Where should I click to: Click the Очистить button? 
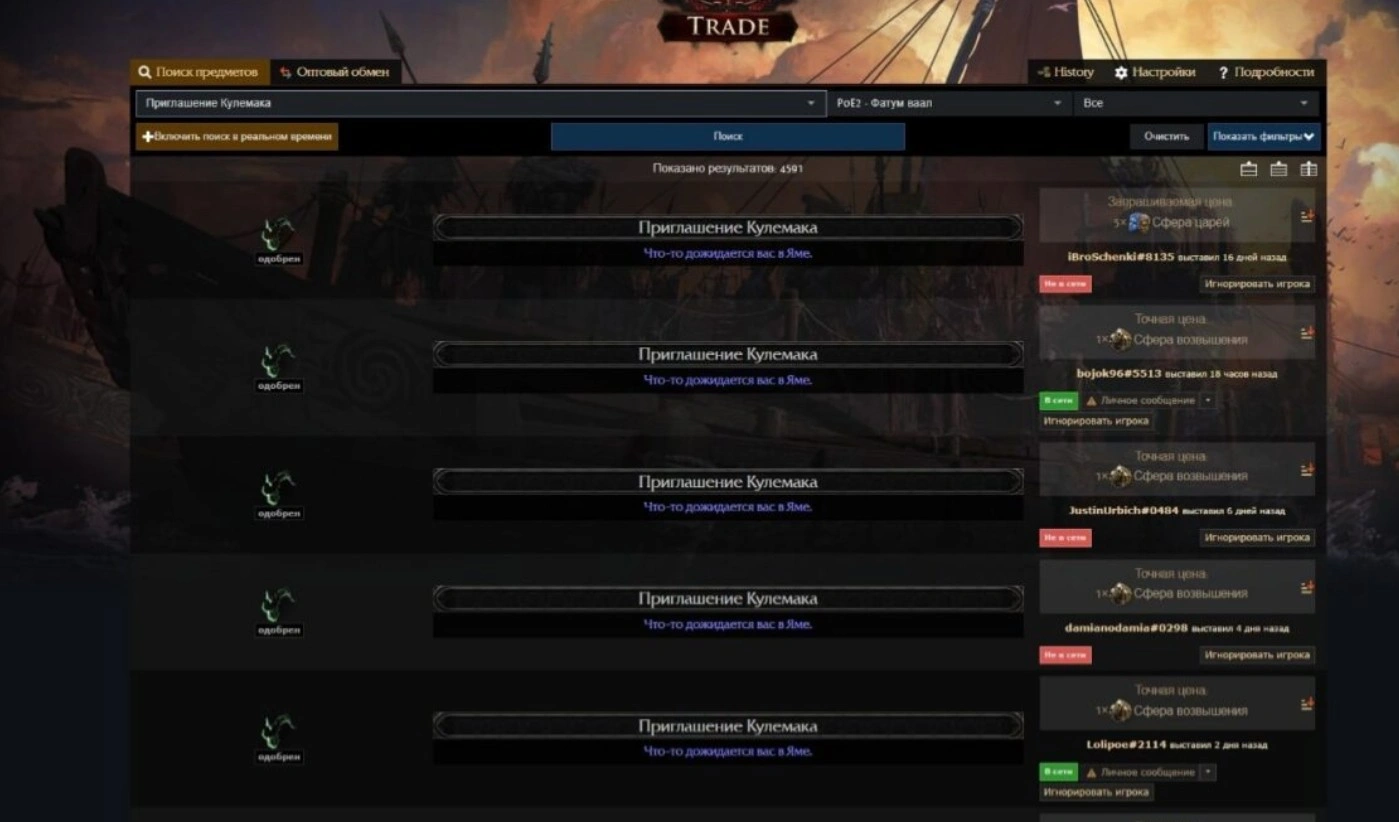click(x=1166, y=136)
